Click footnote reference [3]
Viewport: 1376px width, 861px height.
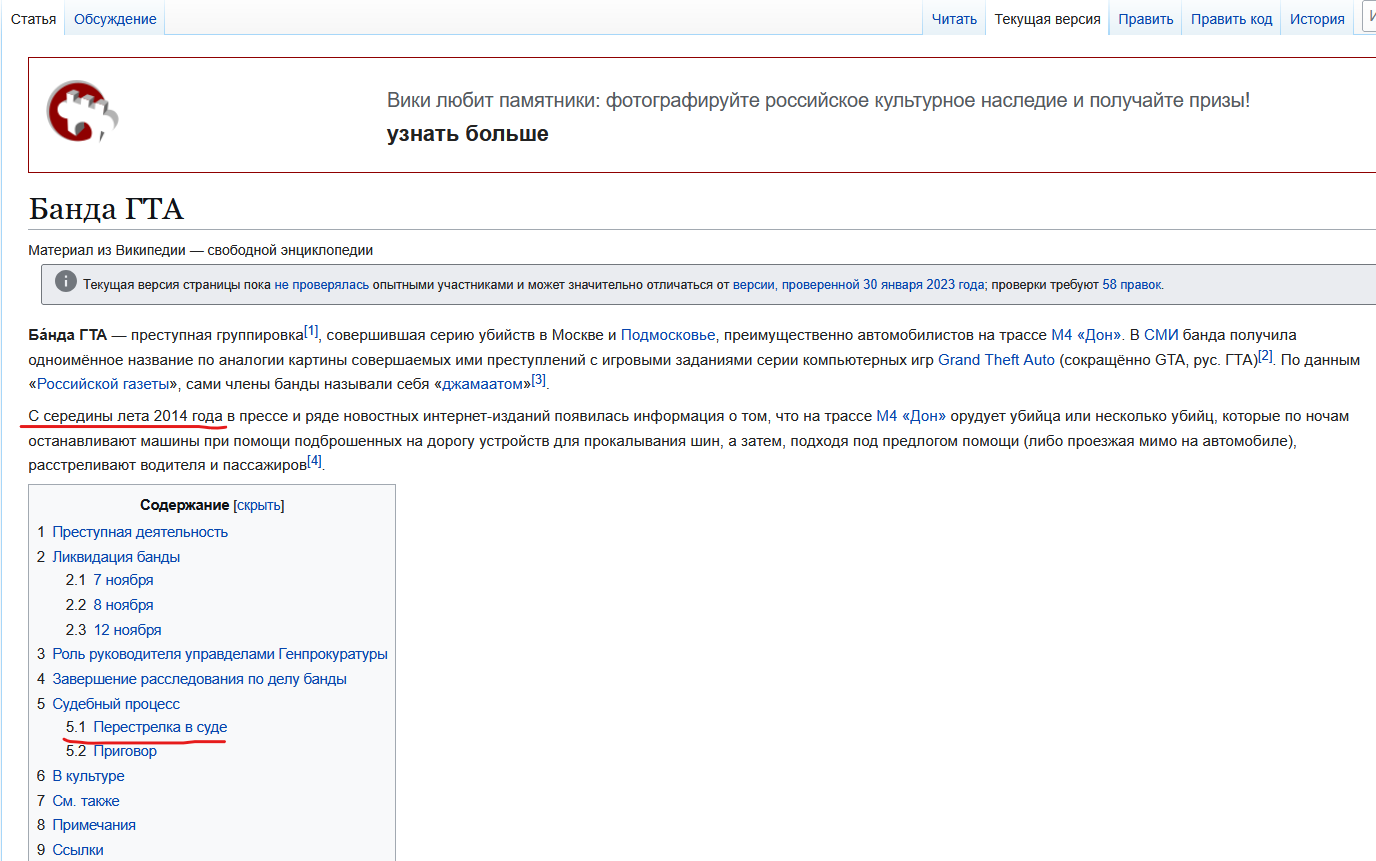coord(539,380)
